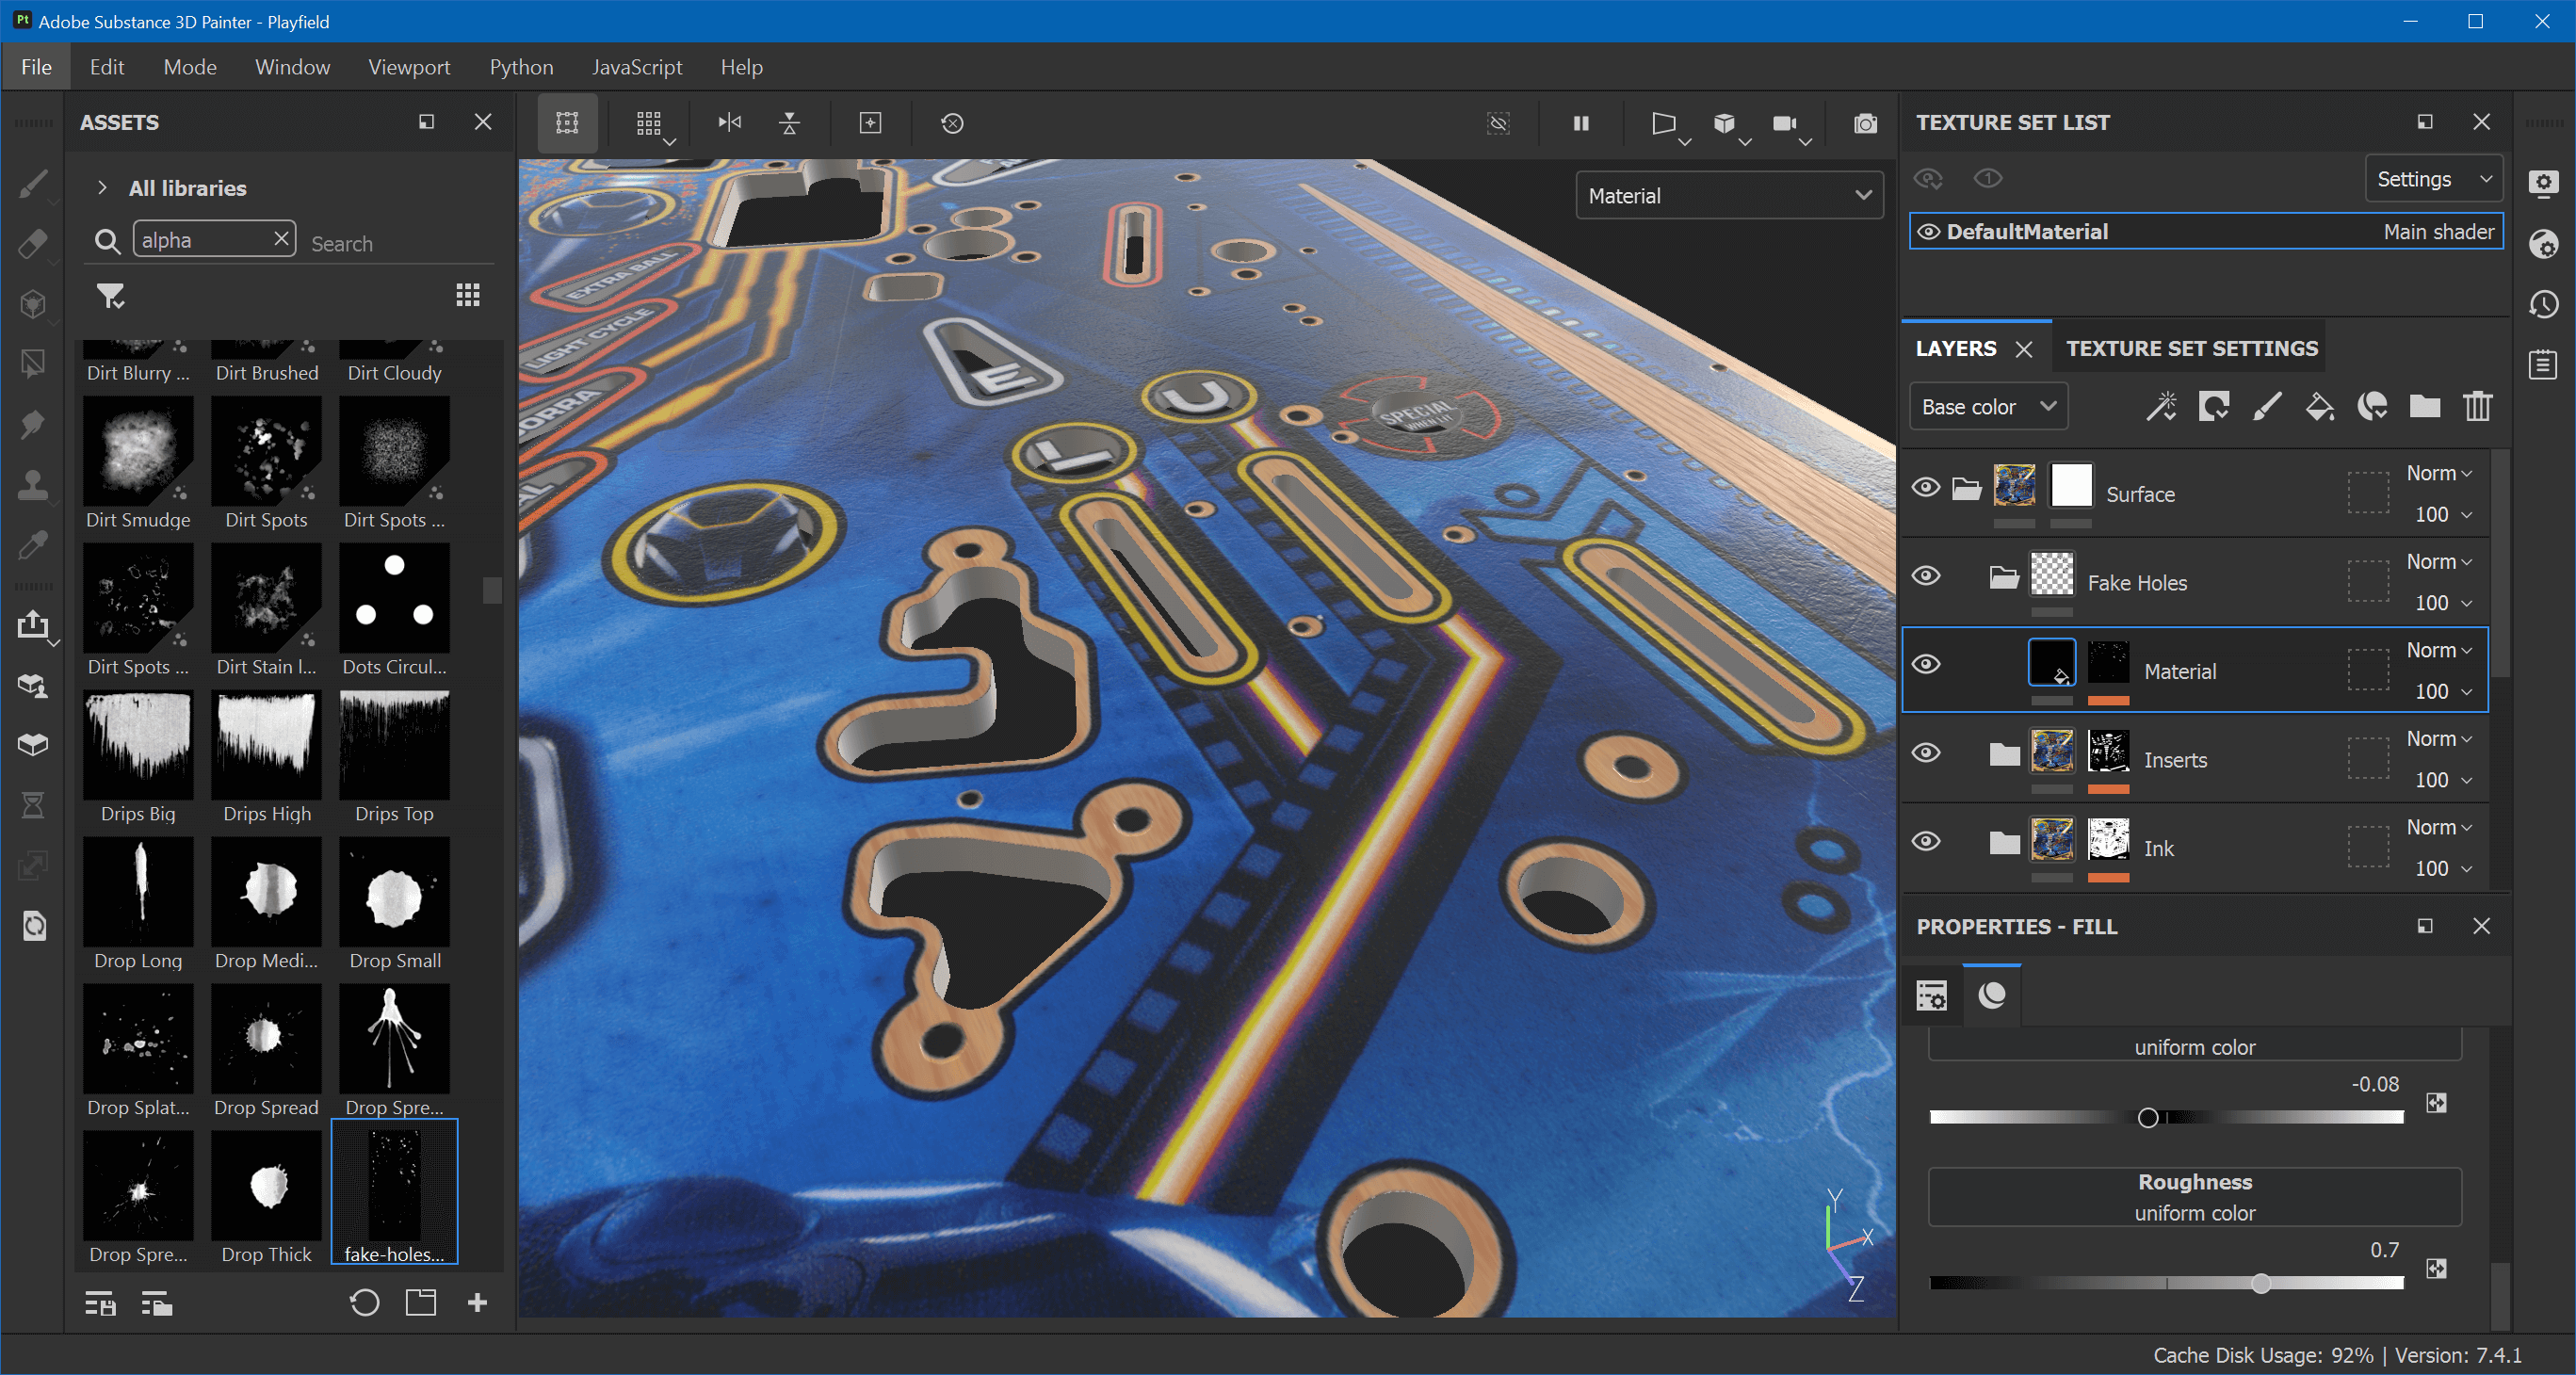Toggle perspective view mode in viewport toolbar

coord(1663,123)
